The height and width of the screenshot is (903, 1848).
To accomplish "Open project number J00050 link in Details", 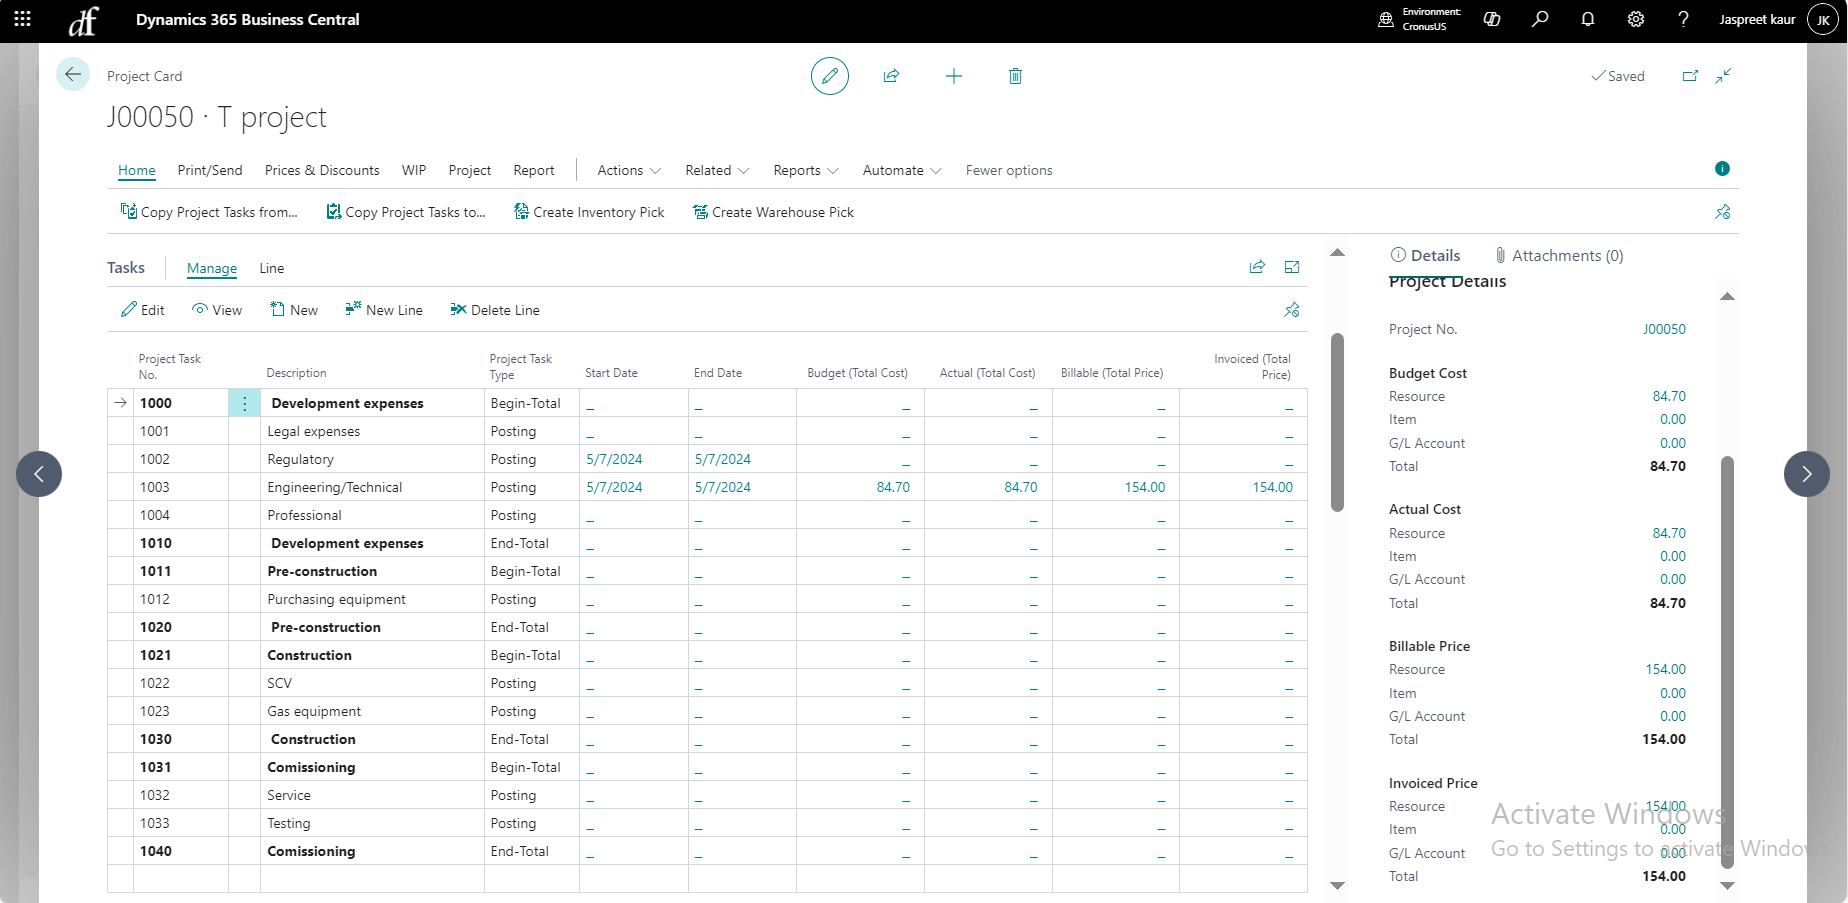I will (x=1664, y=329).
